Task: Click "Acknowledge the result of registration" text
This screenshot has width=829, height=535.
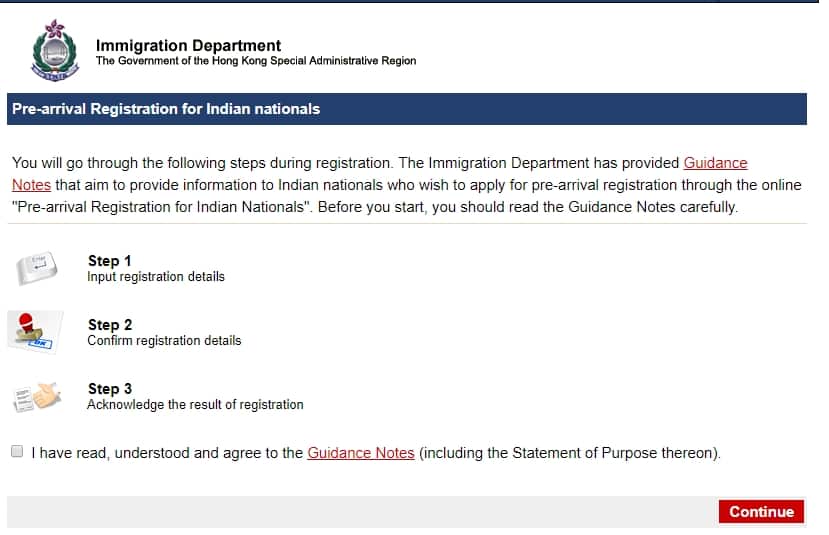Action: point(195,405)
